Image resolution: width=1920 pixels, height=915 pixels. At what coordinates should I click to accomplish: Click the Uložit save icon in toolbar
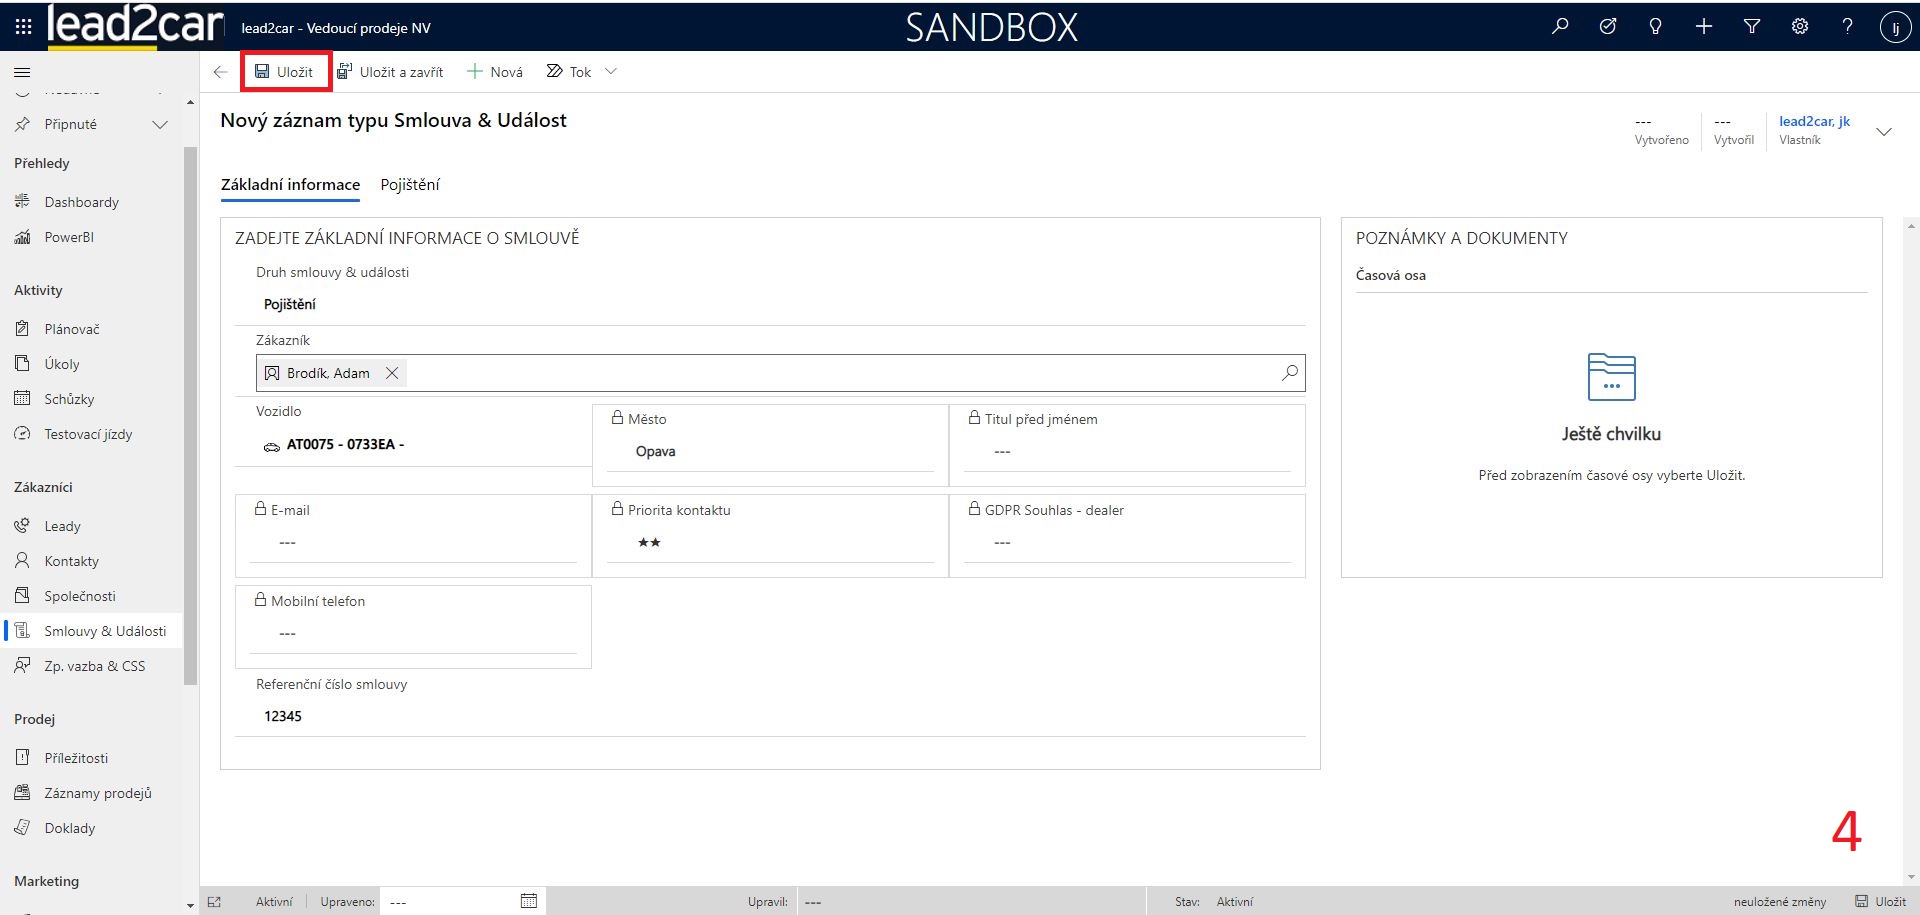(x=262, y=72)
